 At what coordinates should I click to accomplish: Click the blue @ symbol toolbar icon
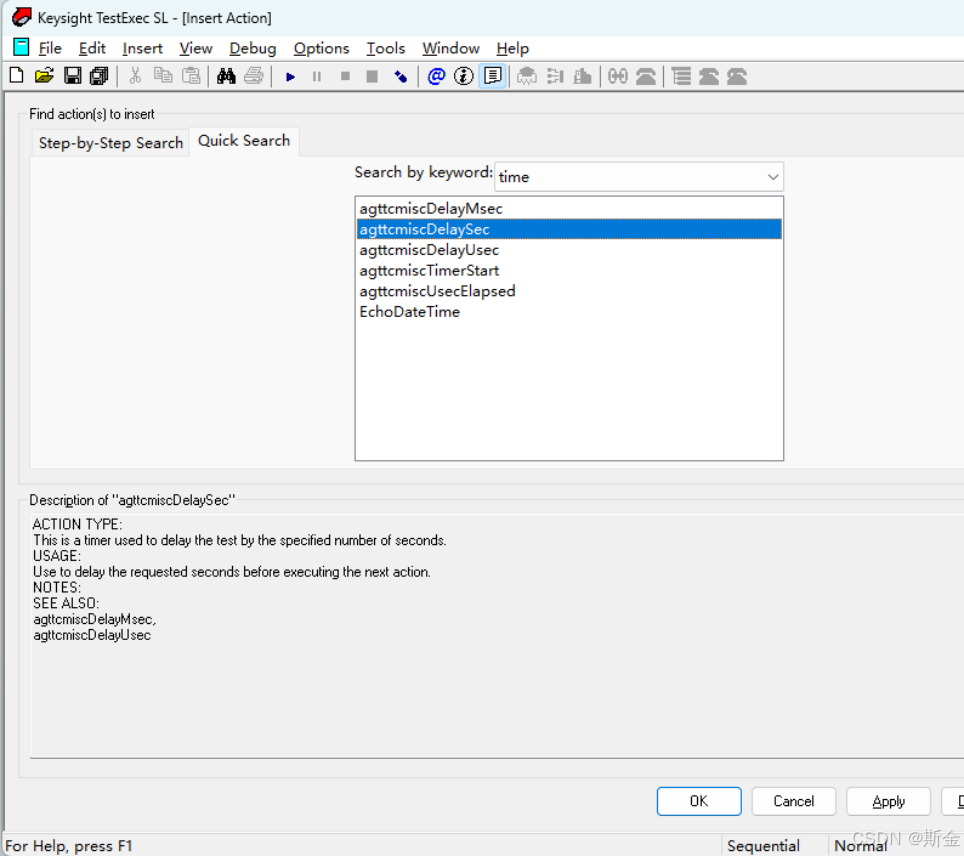point(436,76)
